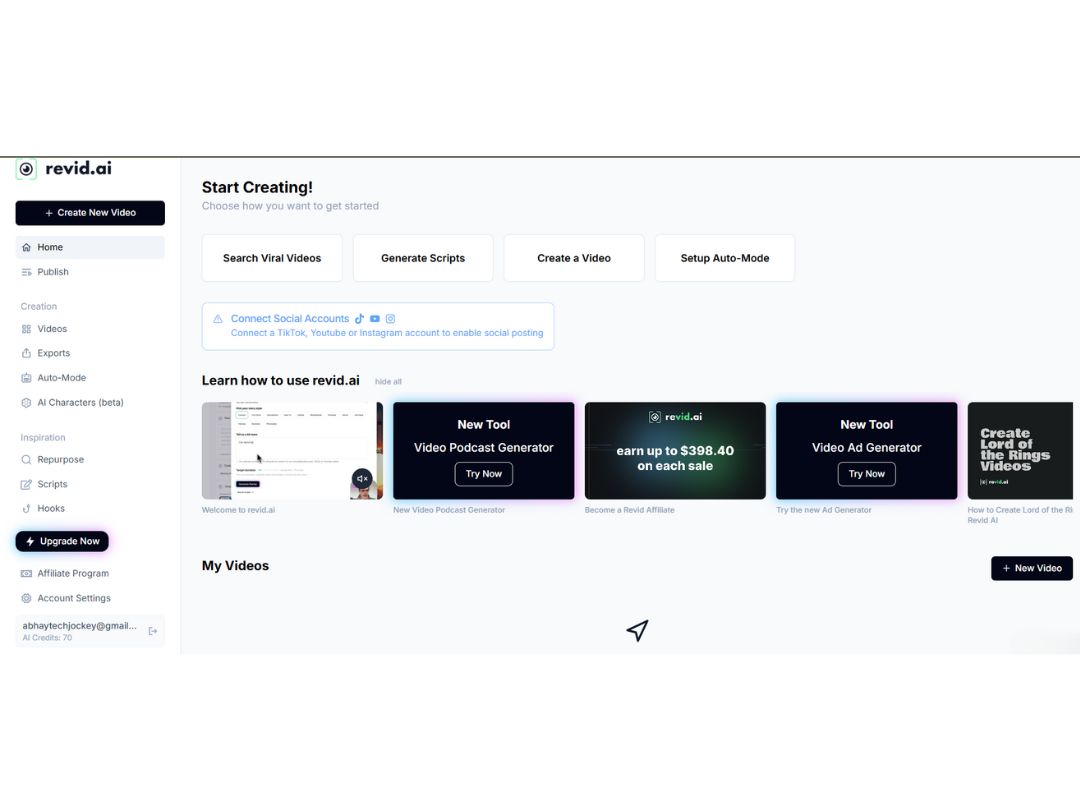The image size is (1080, 810).
Task: Click the New Video Podcast Generator caption
Action: (x=449, y=510)
